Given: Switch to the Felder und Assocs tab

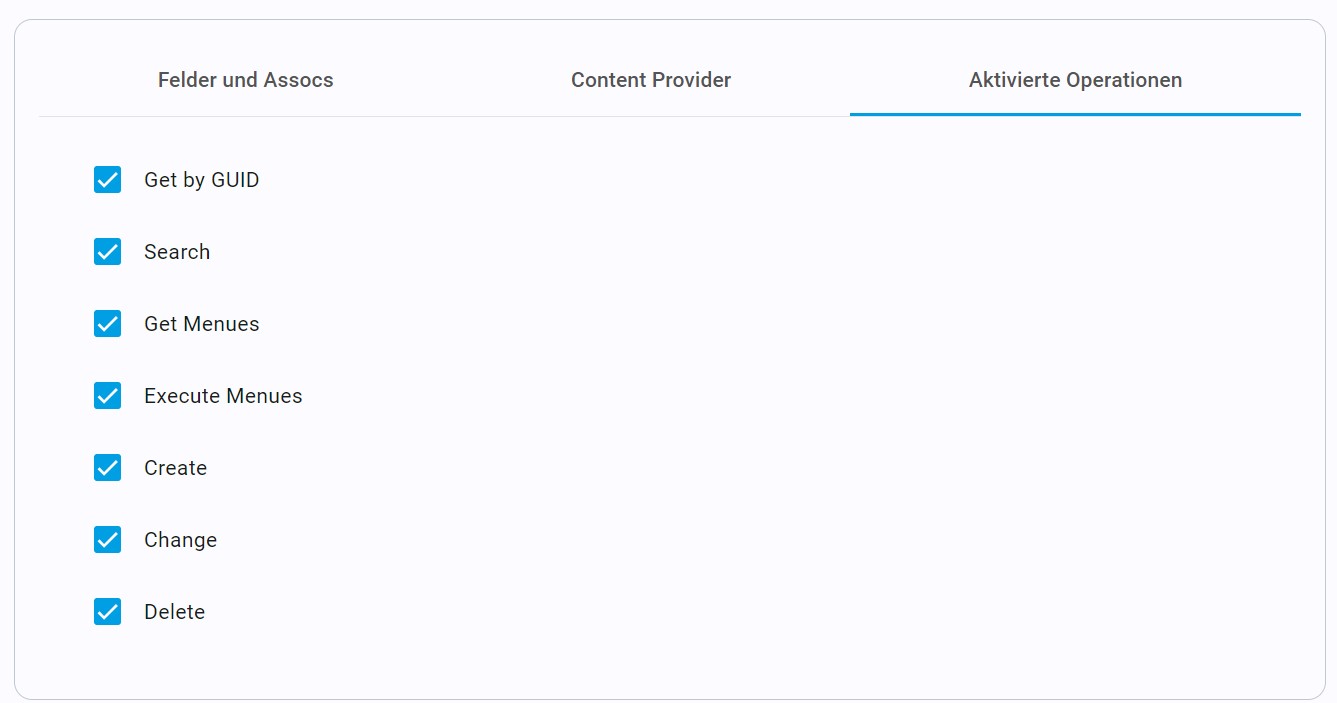Looking at the screenshot, I should (245, 80).
